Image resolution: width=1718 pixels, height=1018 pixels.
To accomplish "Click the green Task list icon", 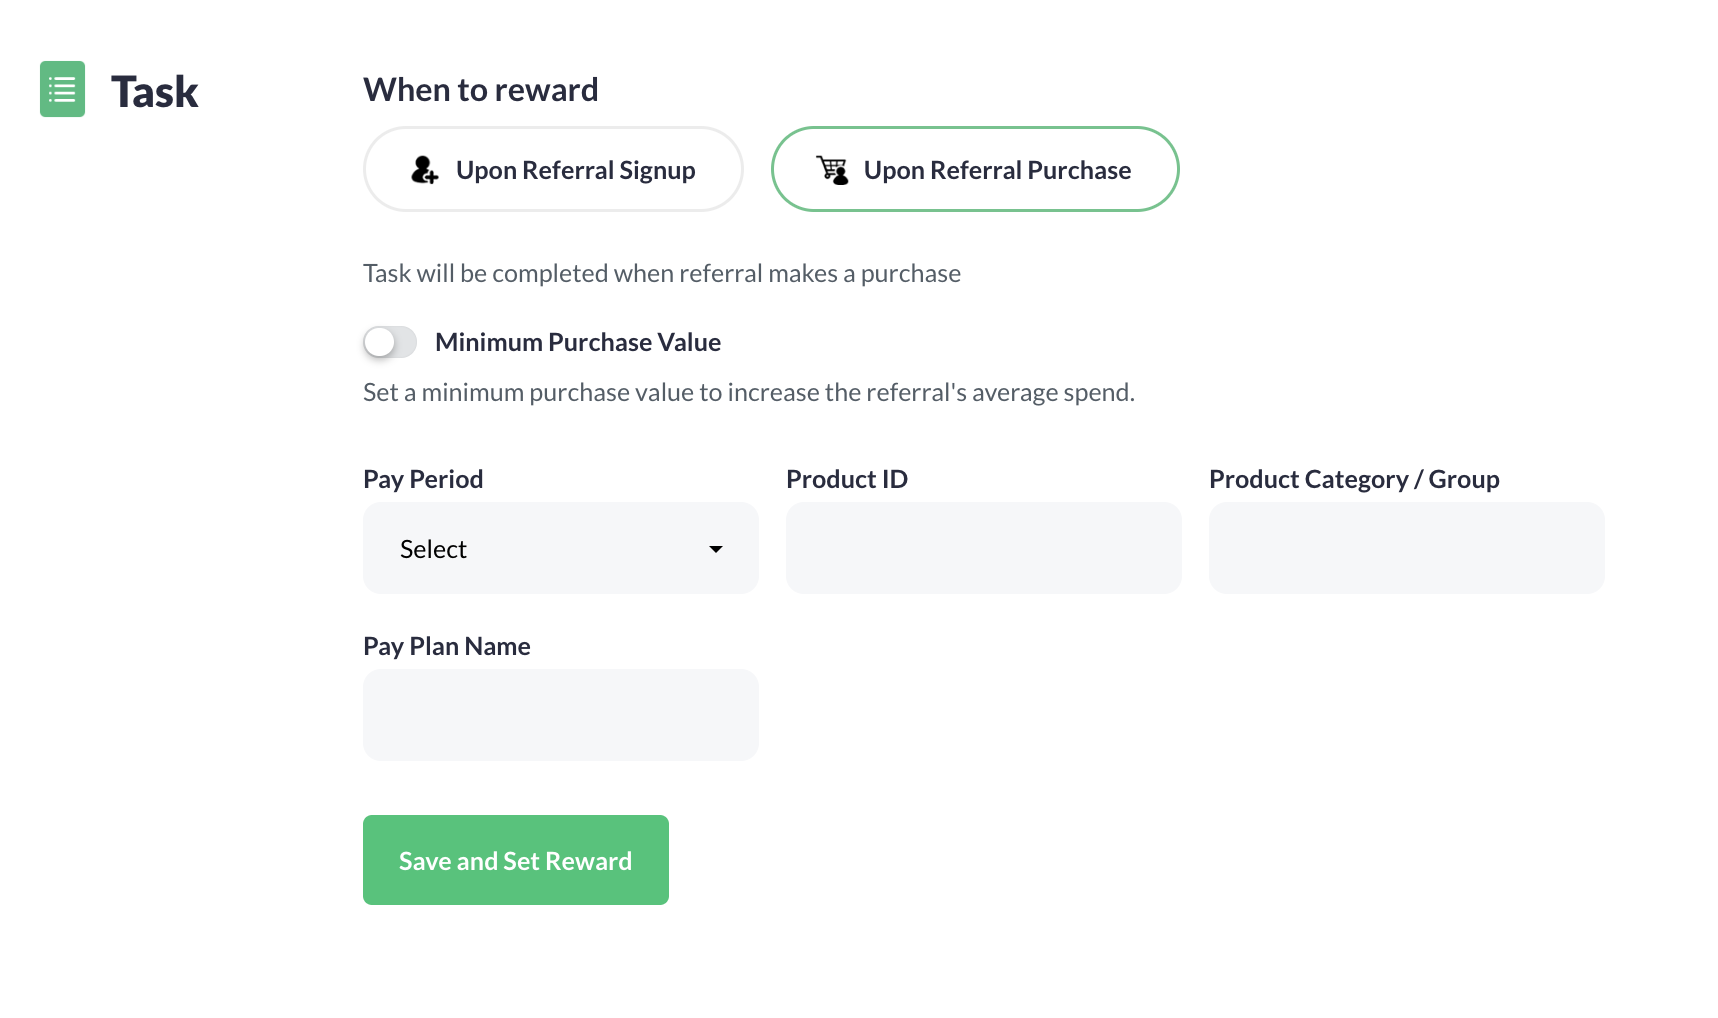I will coord(61,89).
